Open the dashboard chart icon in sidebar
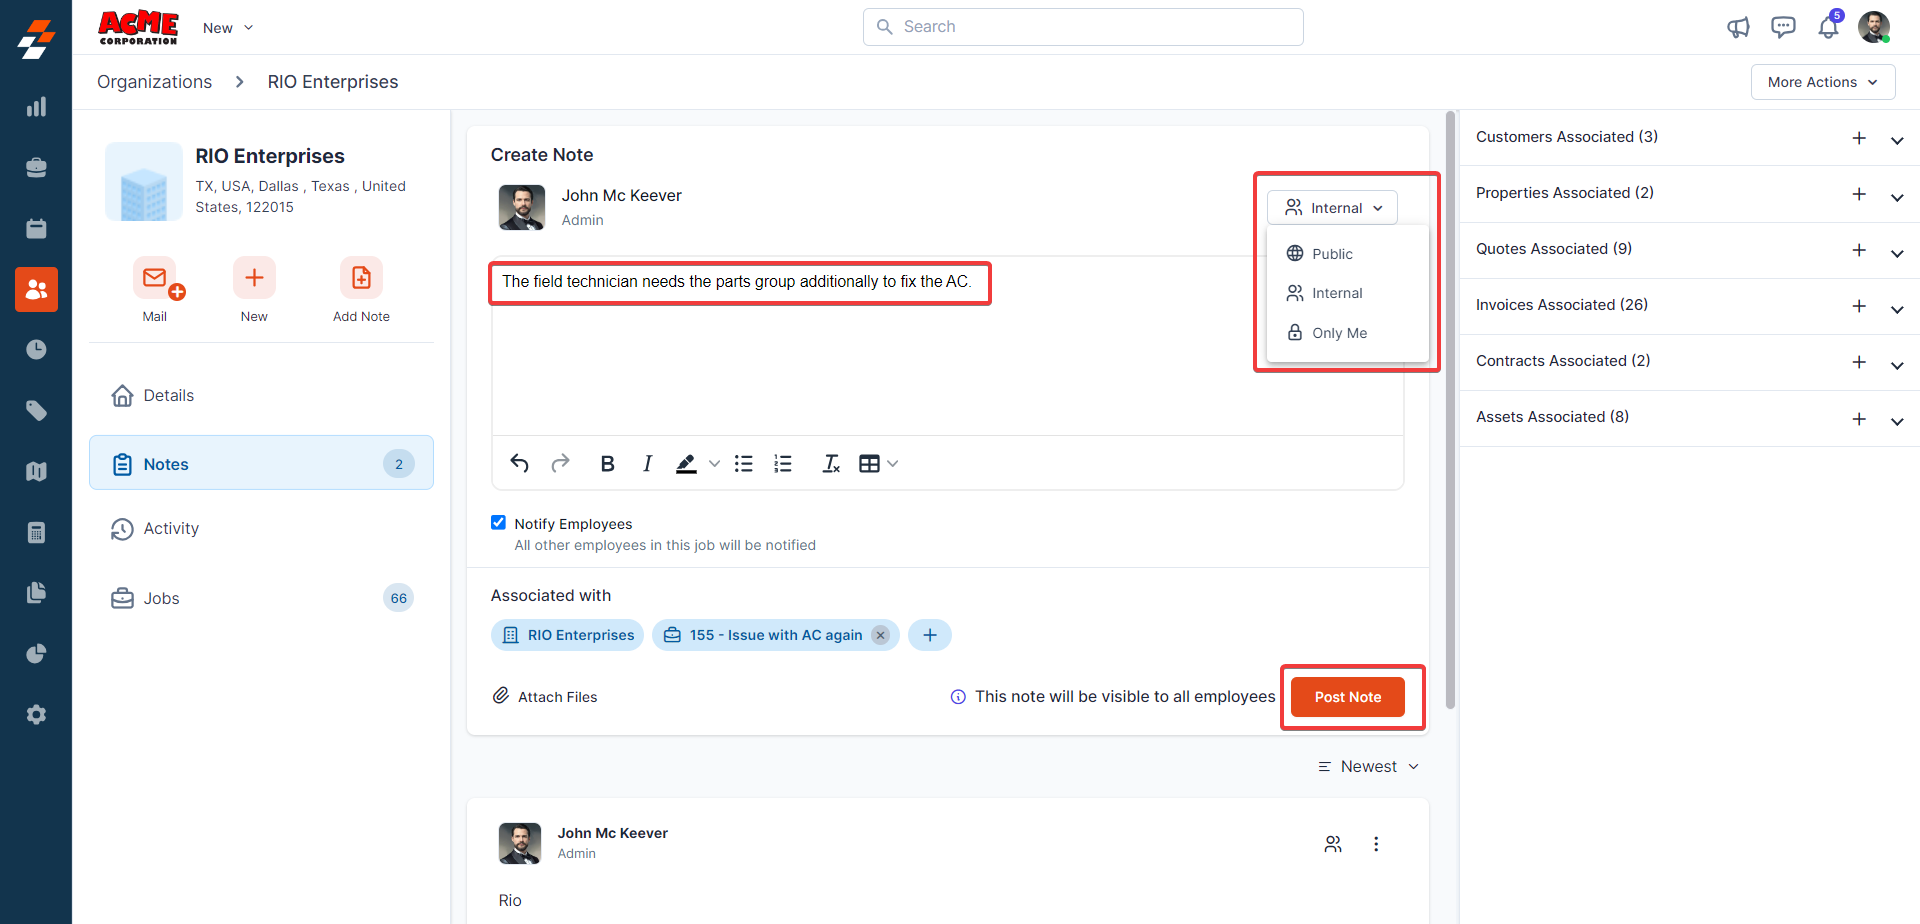1920x924 pixels. (36, 107)
